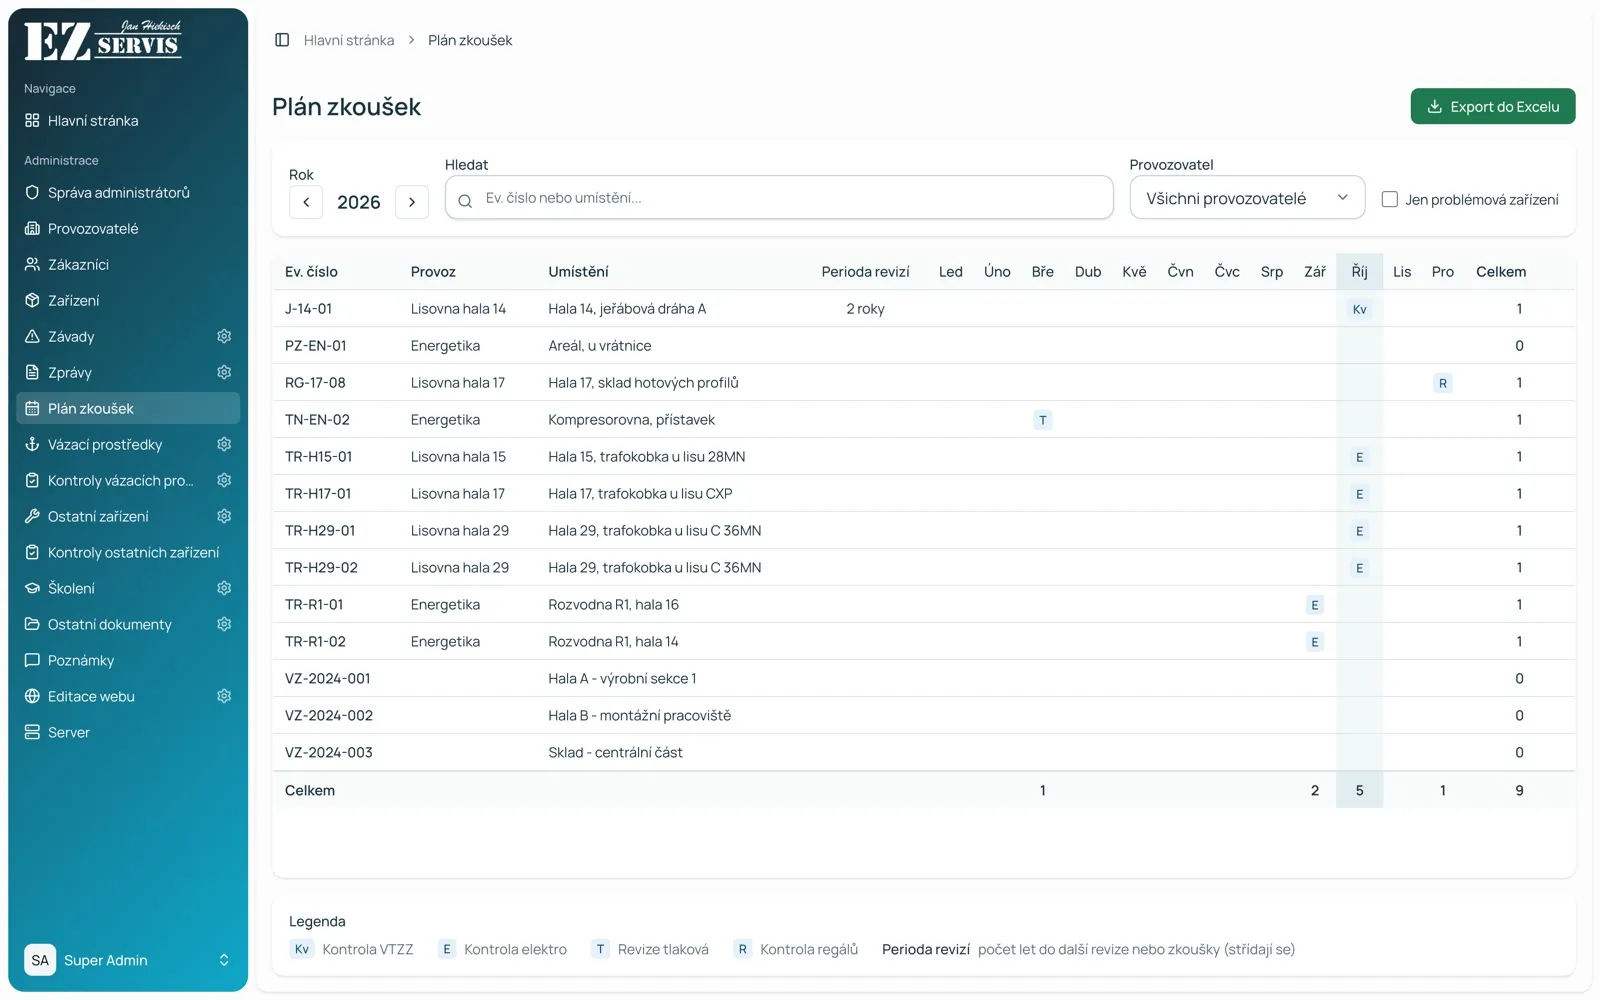Open settings gear next to Závady

click(x=224, y=336)
